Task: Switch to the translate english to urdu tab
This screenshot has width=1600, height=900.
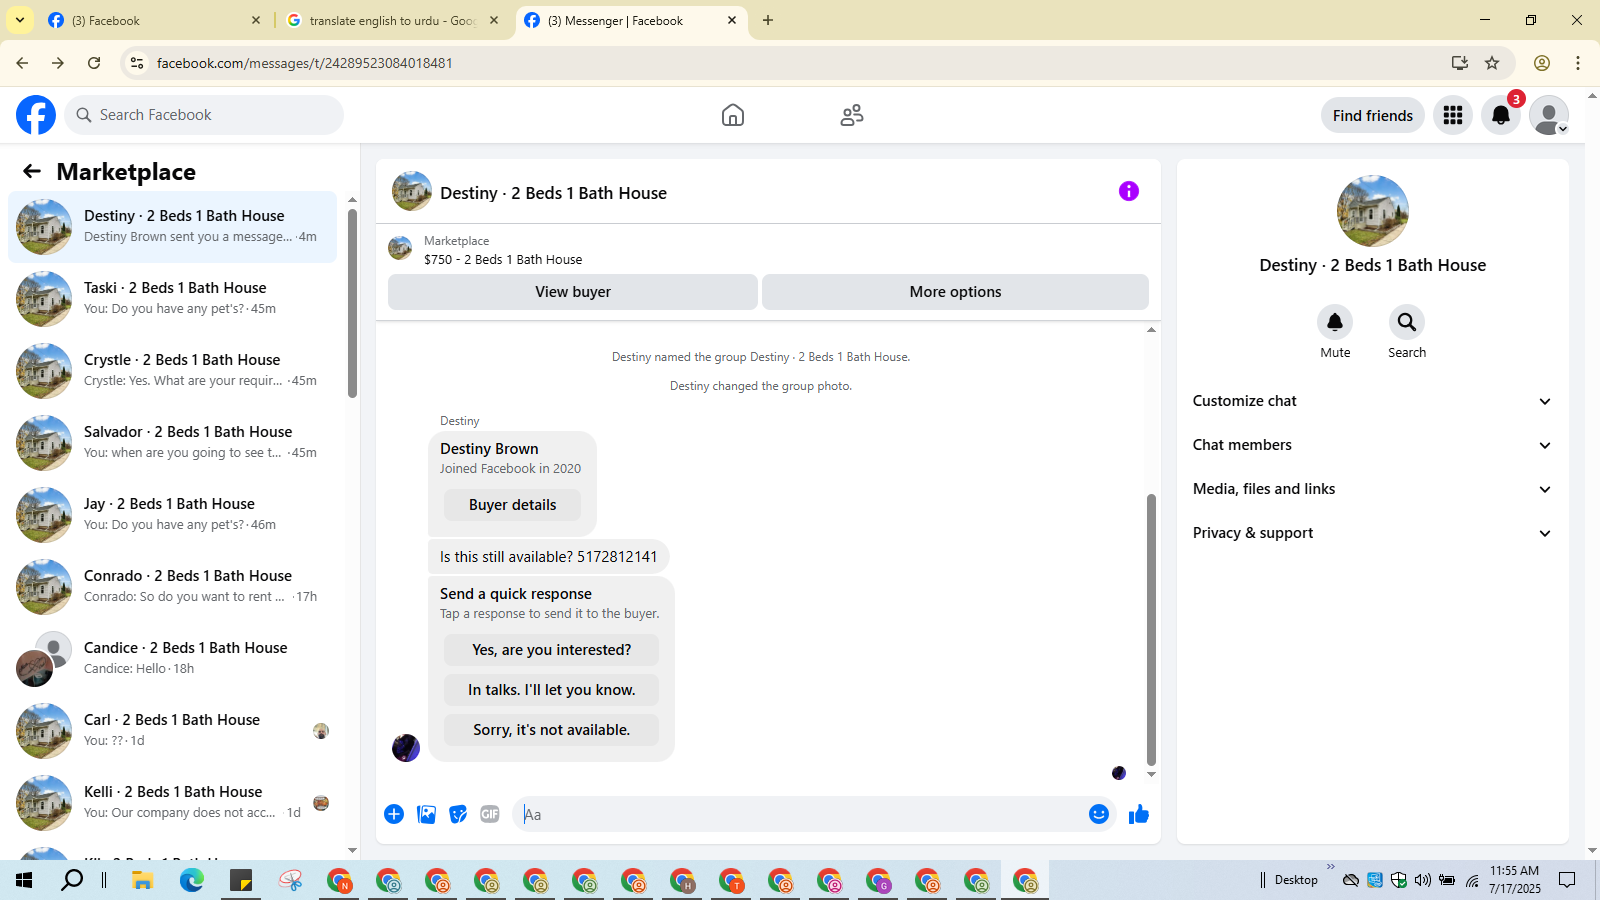Action: point(392,20)
